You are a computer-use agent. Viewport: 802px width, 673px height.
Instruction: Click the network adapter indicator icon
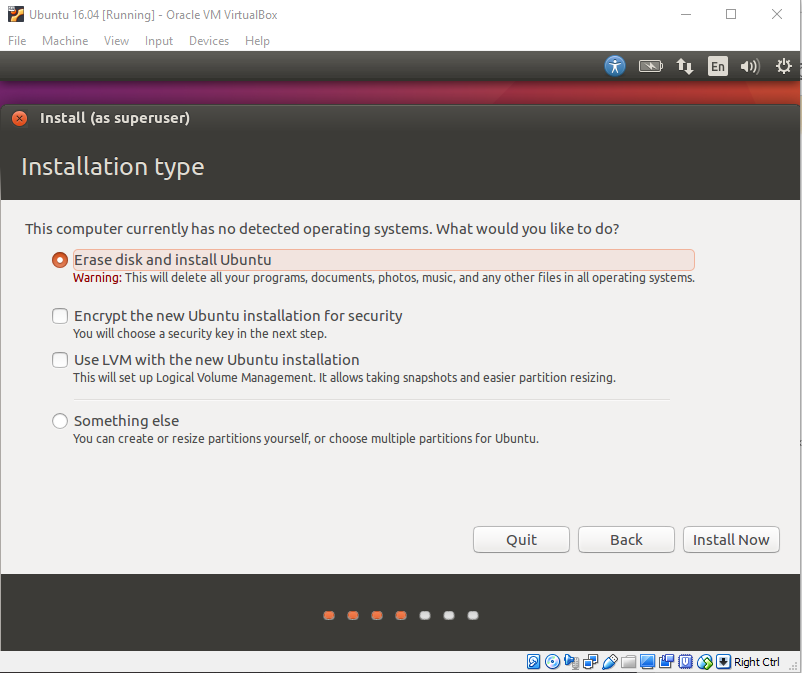pyautogui.click(x=590, y=662)
